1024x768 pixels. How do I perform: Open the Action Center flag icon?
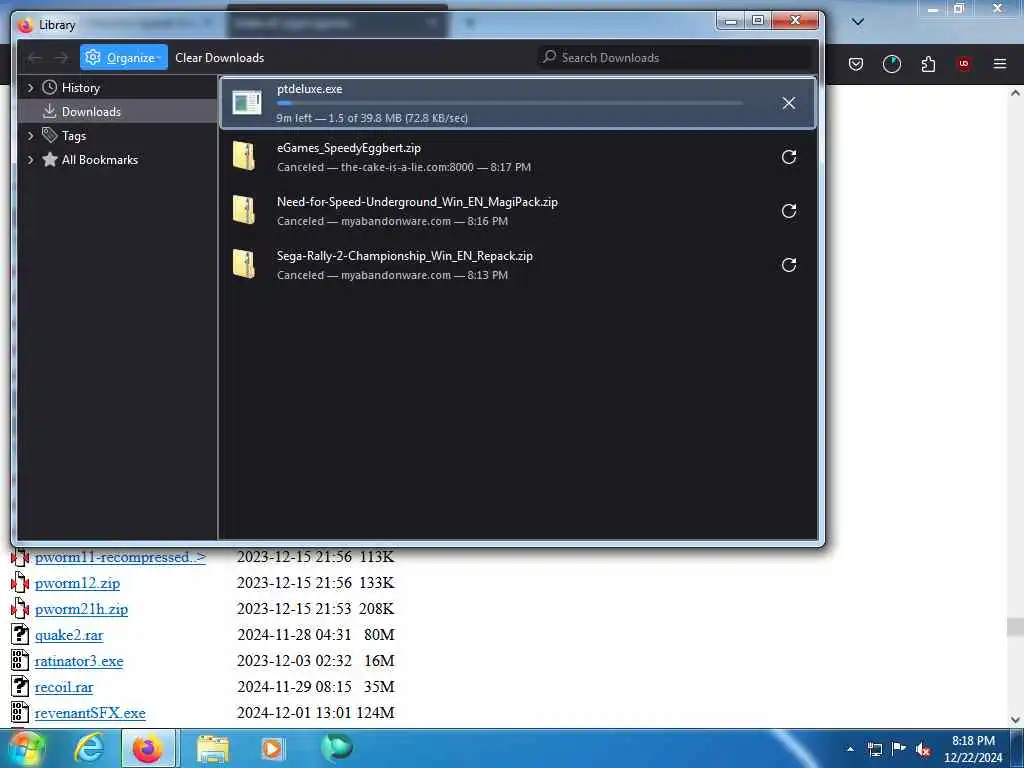click(899, 749)
